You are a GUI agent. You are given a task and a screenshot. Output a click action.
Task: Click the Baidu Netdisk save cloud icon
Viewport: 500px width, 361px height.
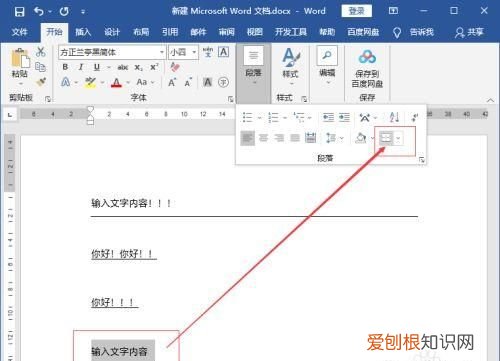pyautogui.click(x=367, y=57)
